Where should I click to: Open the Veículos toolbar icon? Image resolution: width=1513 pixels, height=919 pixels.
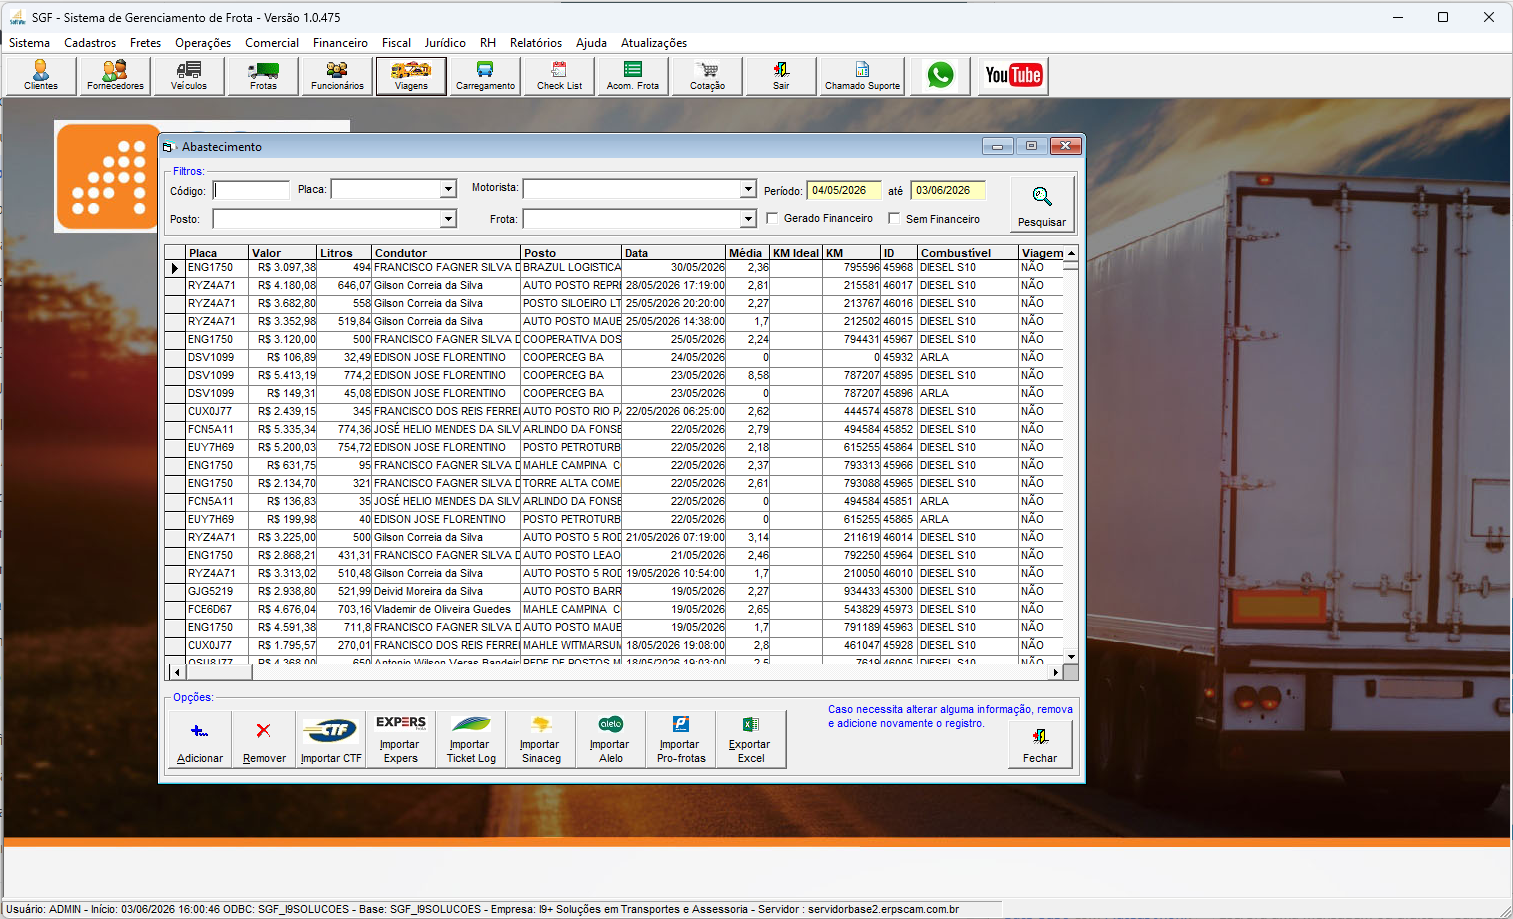(x=189, y=76)
